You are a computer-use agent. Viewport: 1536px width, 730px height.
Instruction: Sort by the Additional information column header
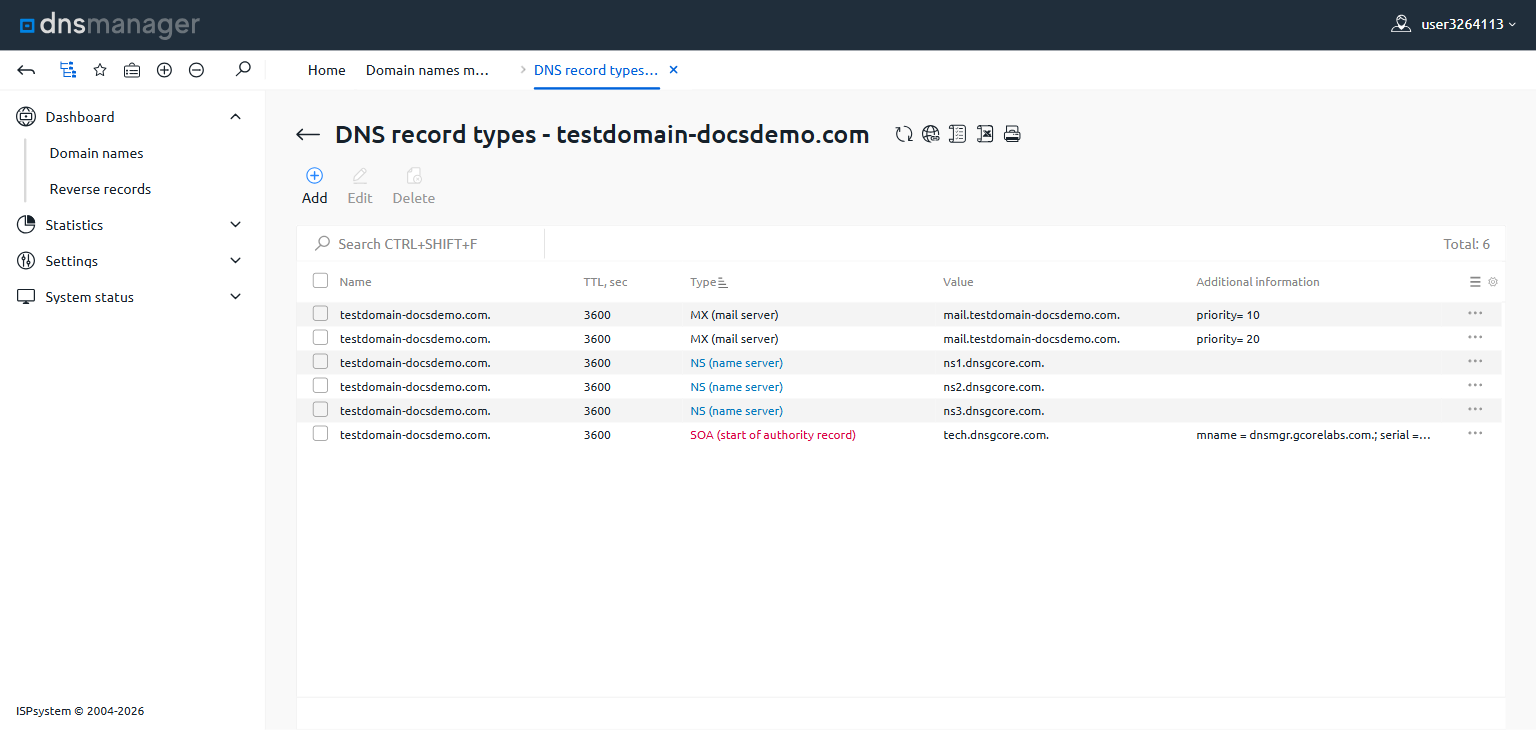(x=1258, y=282)
